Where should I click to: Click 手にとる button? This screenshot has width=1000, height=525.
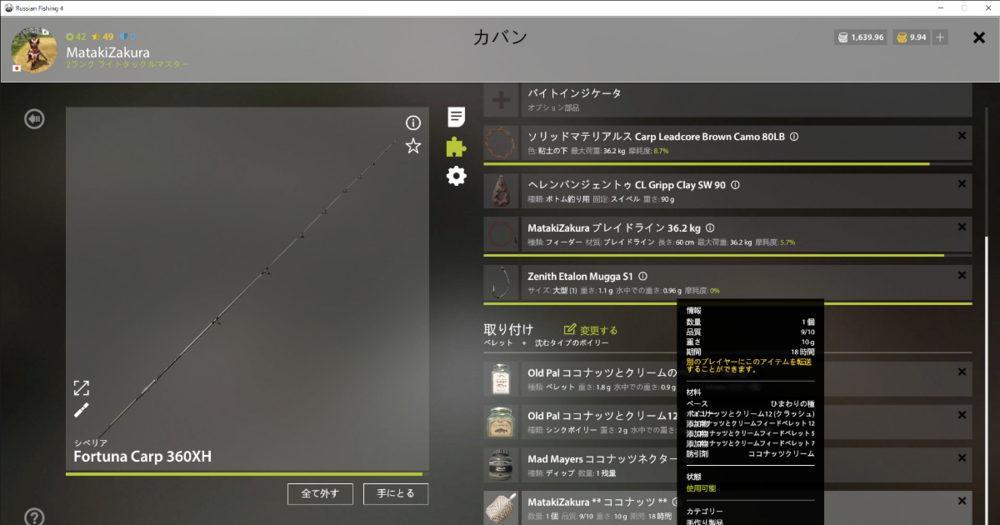click(395, 494)
